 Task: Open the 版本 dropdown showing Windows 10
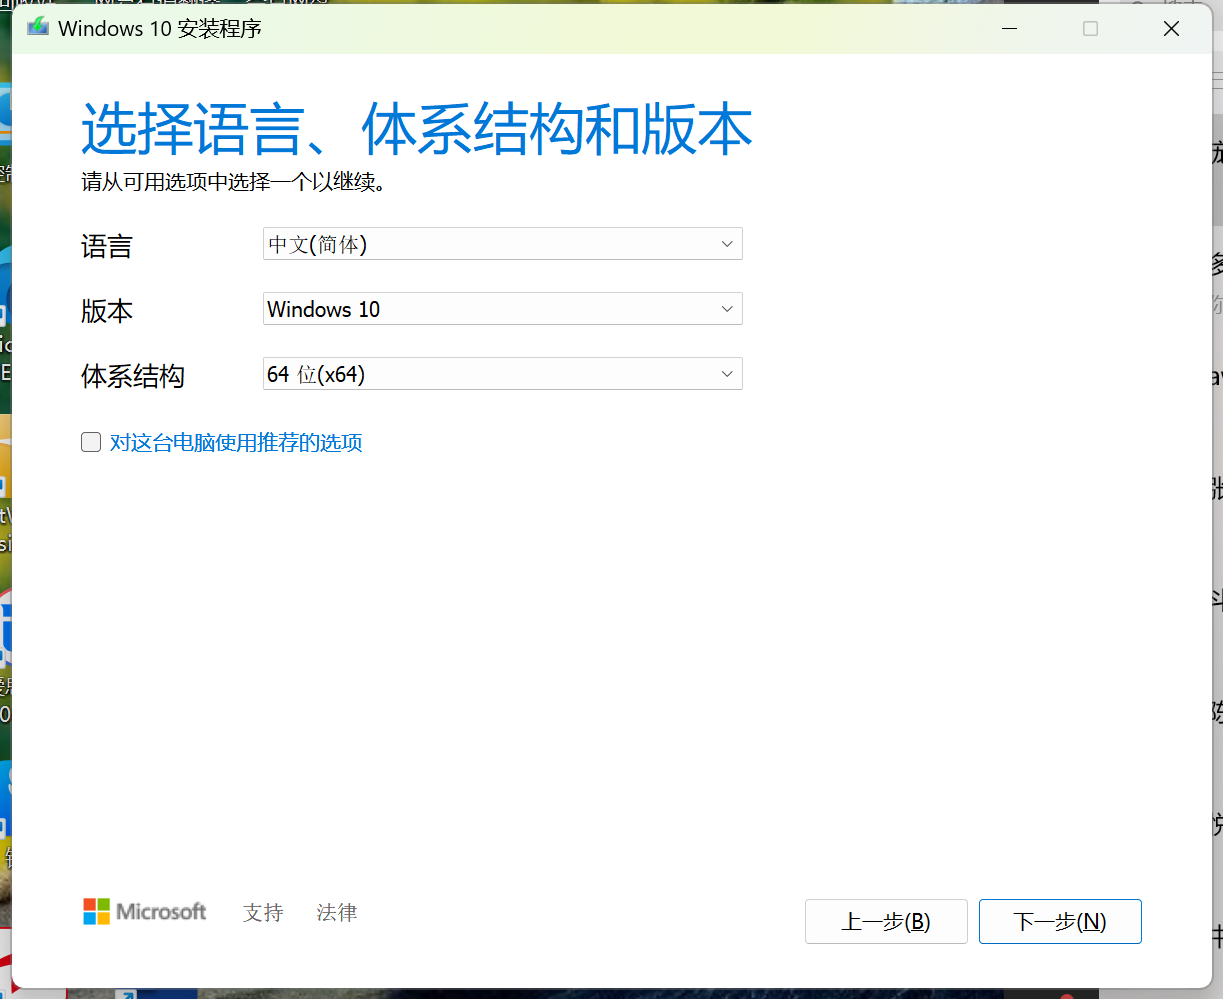502,309
